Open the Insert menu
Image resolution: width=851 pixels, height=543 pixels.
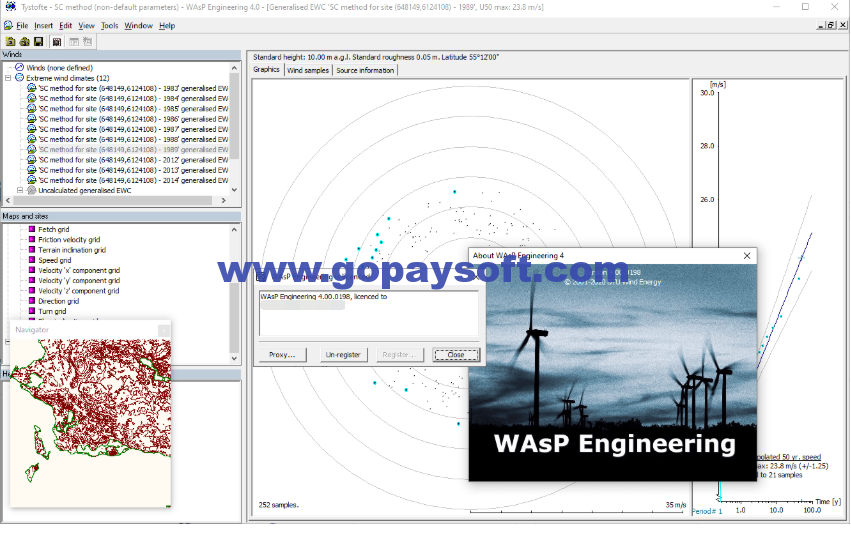click(43, 26)
